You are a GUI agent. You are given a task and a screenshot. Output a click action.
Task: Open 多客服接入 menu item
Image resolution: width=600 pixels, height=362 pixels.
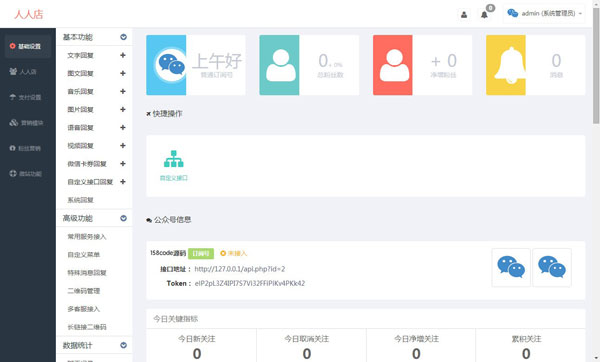tap(84, 309)
